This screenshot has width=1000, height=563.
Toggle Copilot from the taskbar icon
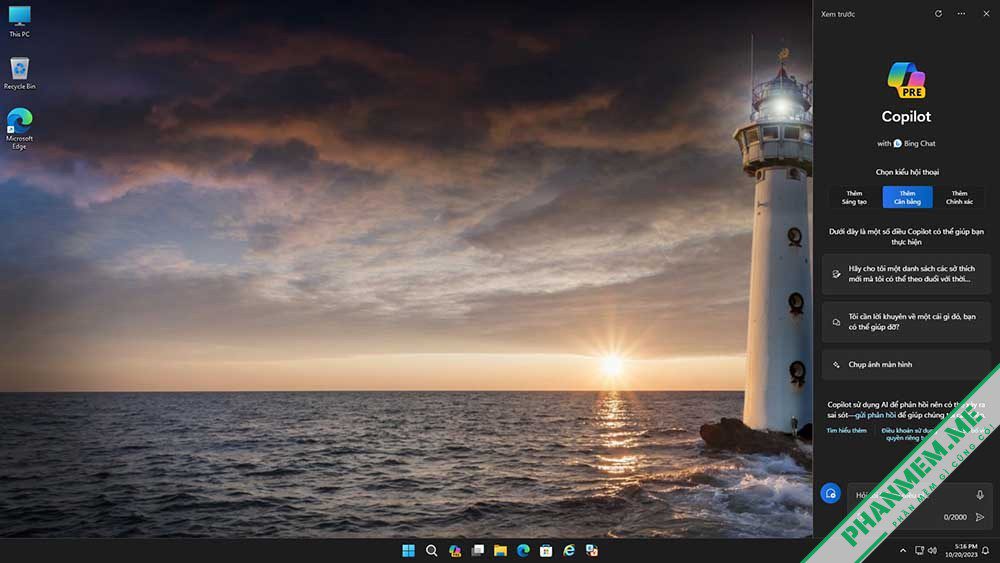[454, 550]
